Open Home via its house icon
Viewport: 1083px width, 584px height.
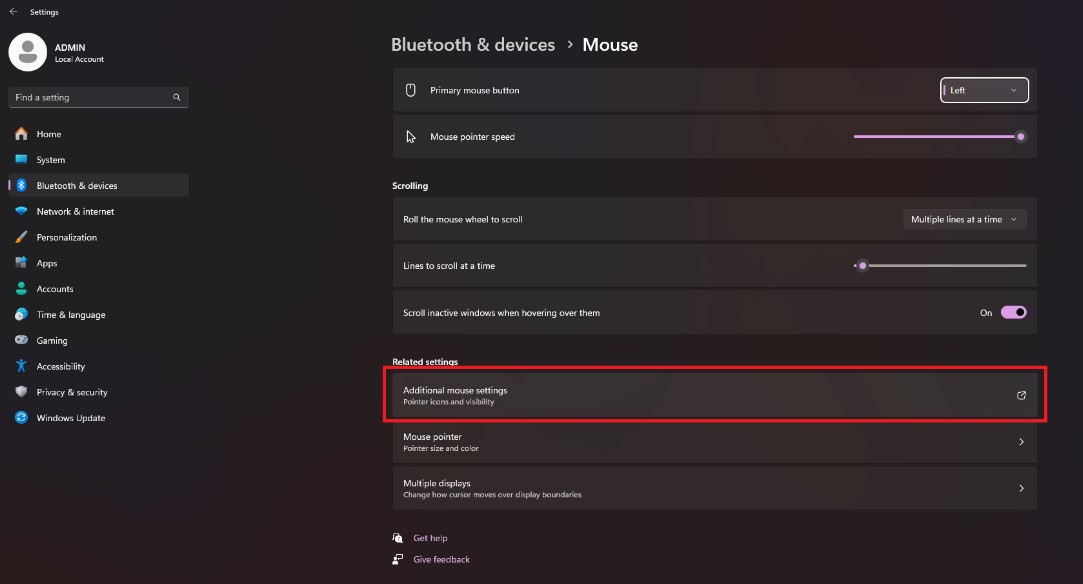[x=21, y=134]
